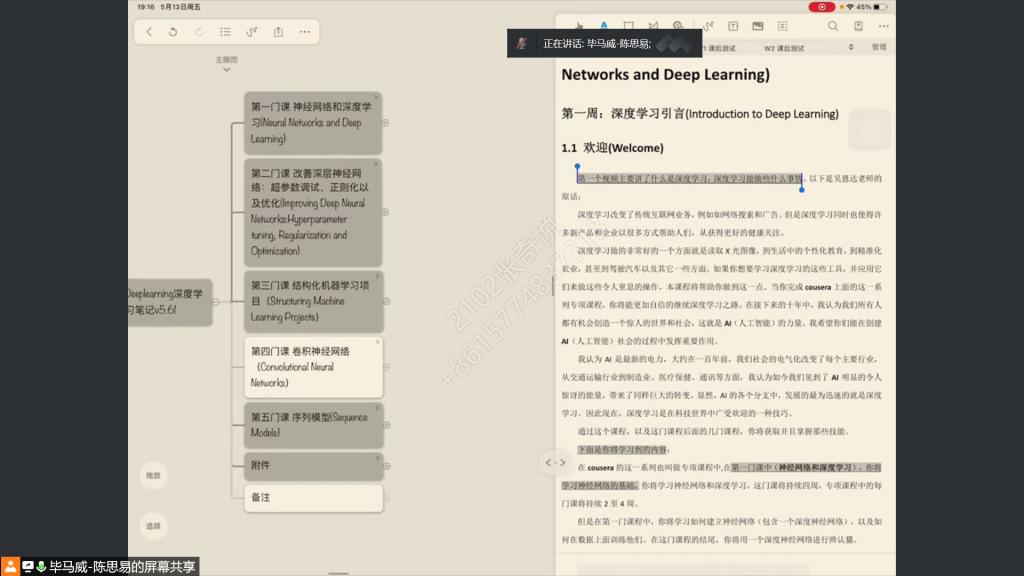Click the split-view divider handle with arrows
The width and height of the screenshot is (1024, 576).
pyautogui.click(x=553, y=462)
